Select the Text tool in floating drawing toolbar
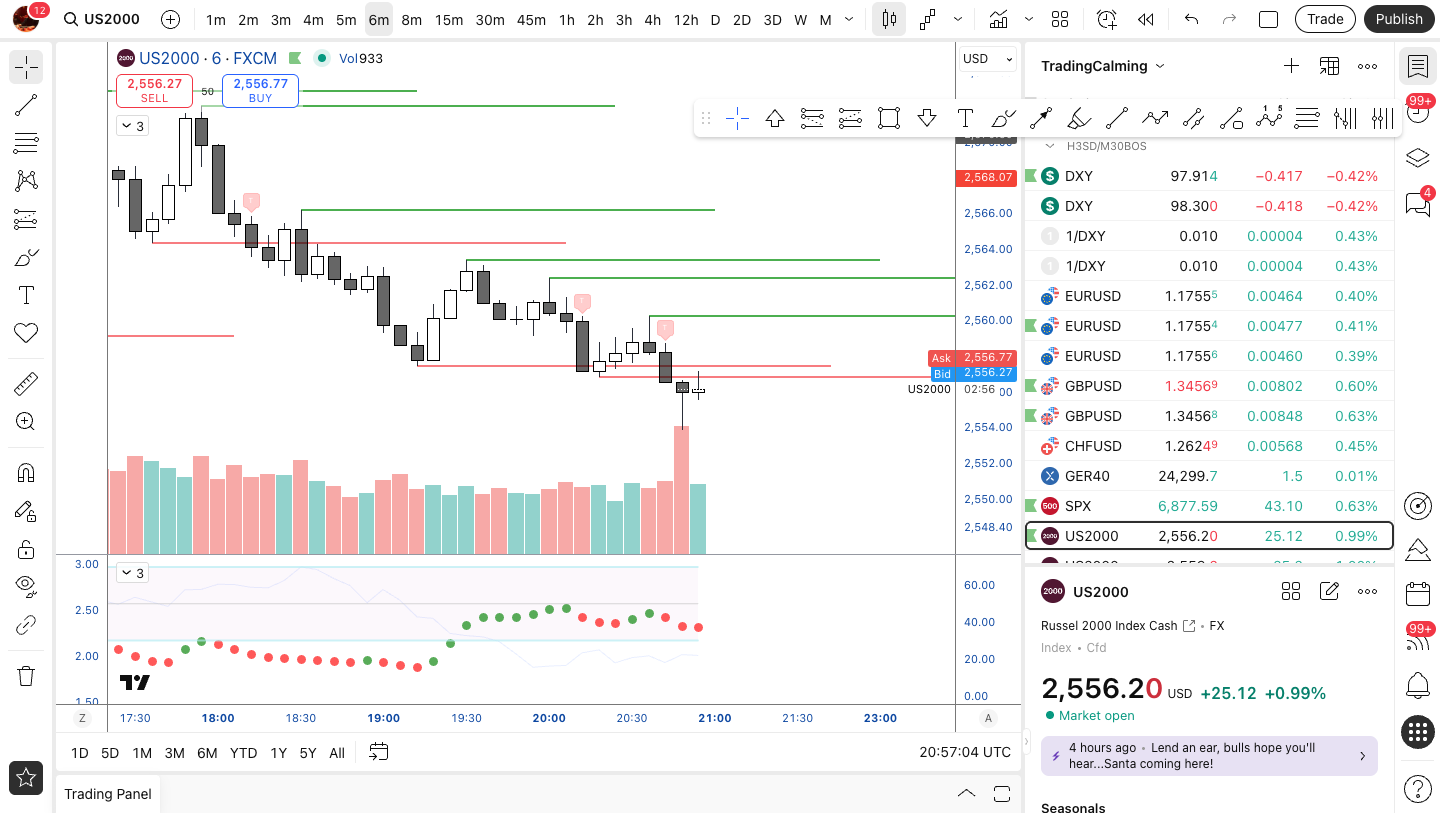The image size is (1440, 813). (965, 119)
